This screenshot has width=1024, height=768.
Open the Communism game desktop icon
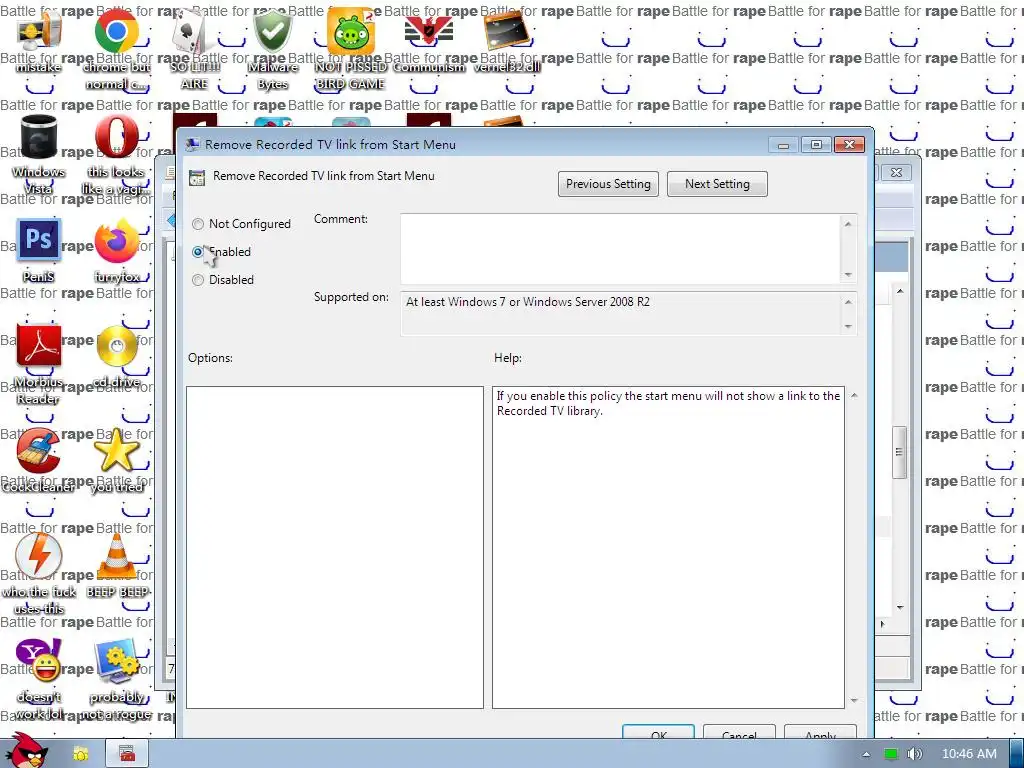pos(428,31)
